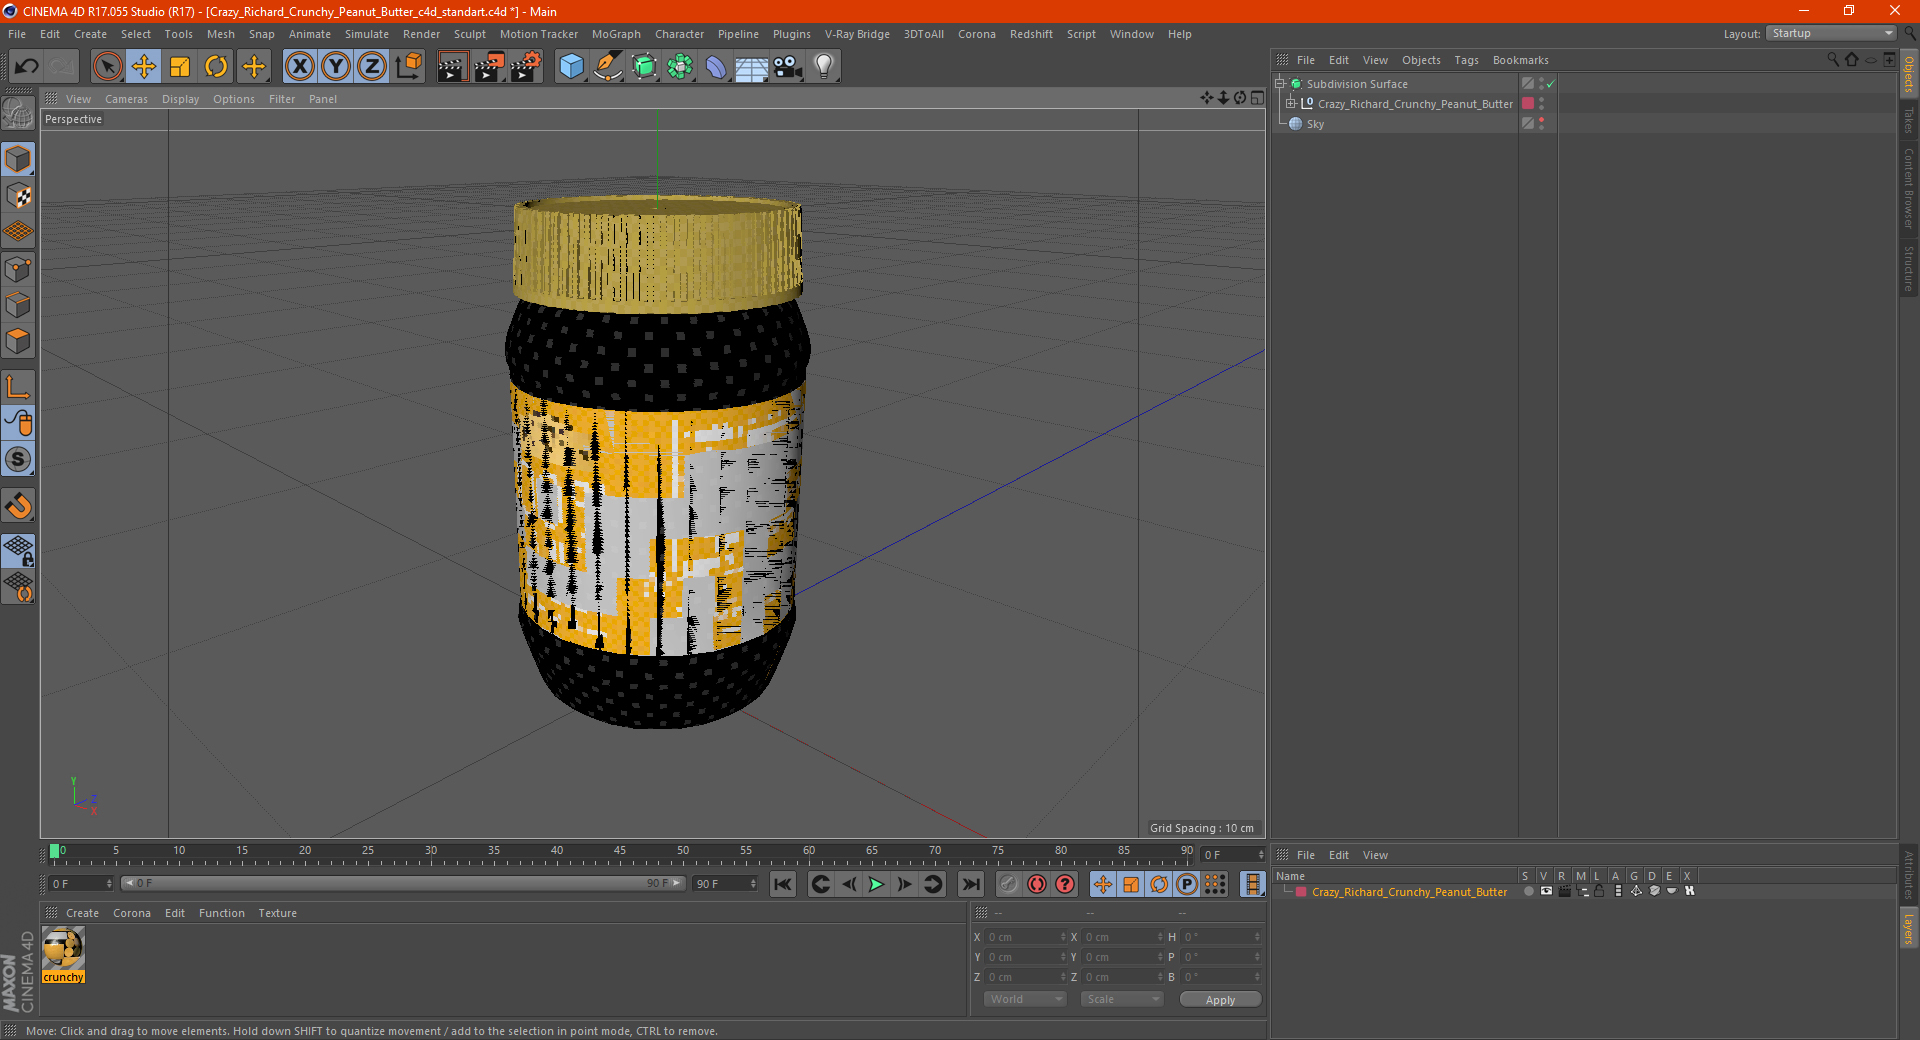Click the Apply button
Image resolution: width=1920 pixels, height=1040 pixels.
click(1220, 1000)
